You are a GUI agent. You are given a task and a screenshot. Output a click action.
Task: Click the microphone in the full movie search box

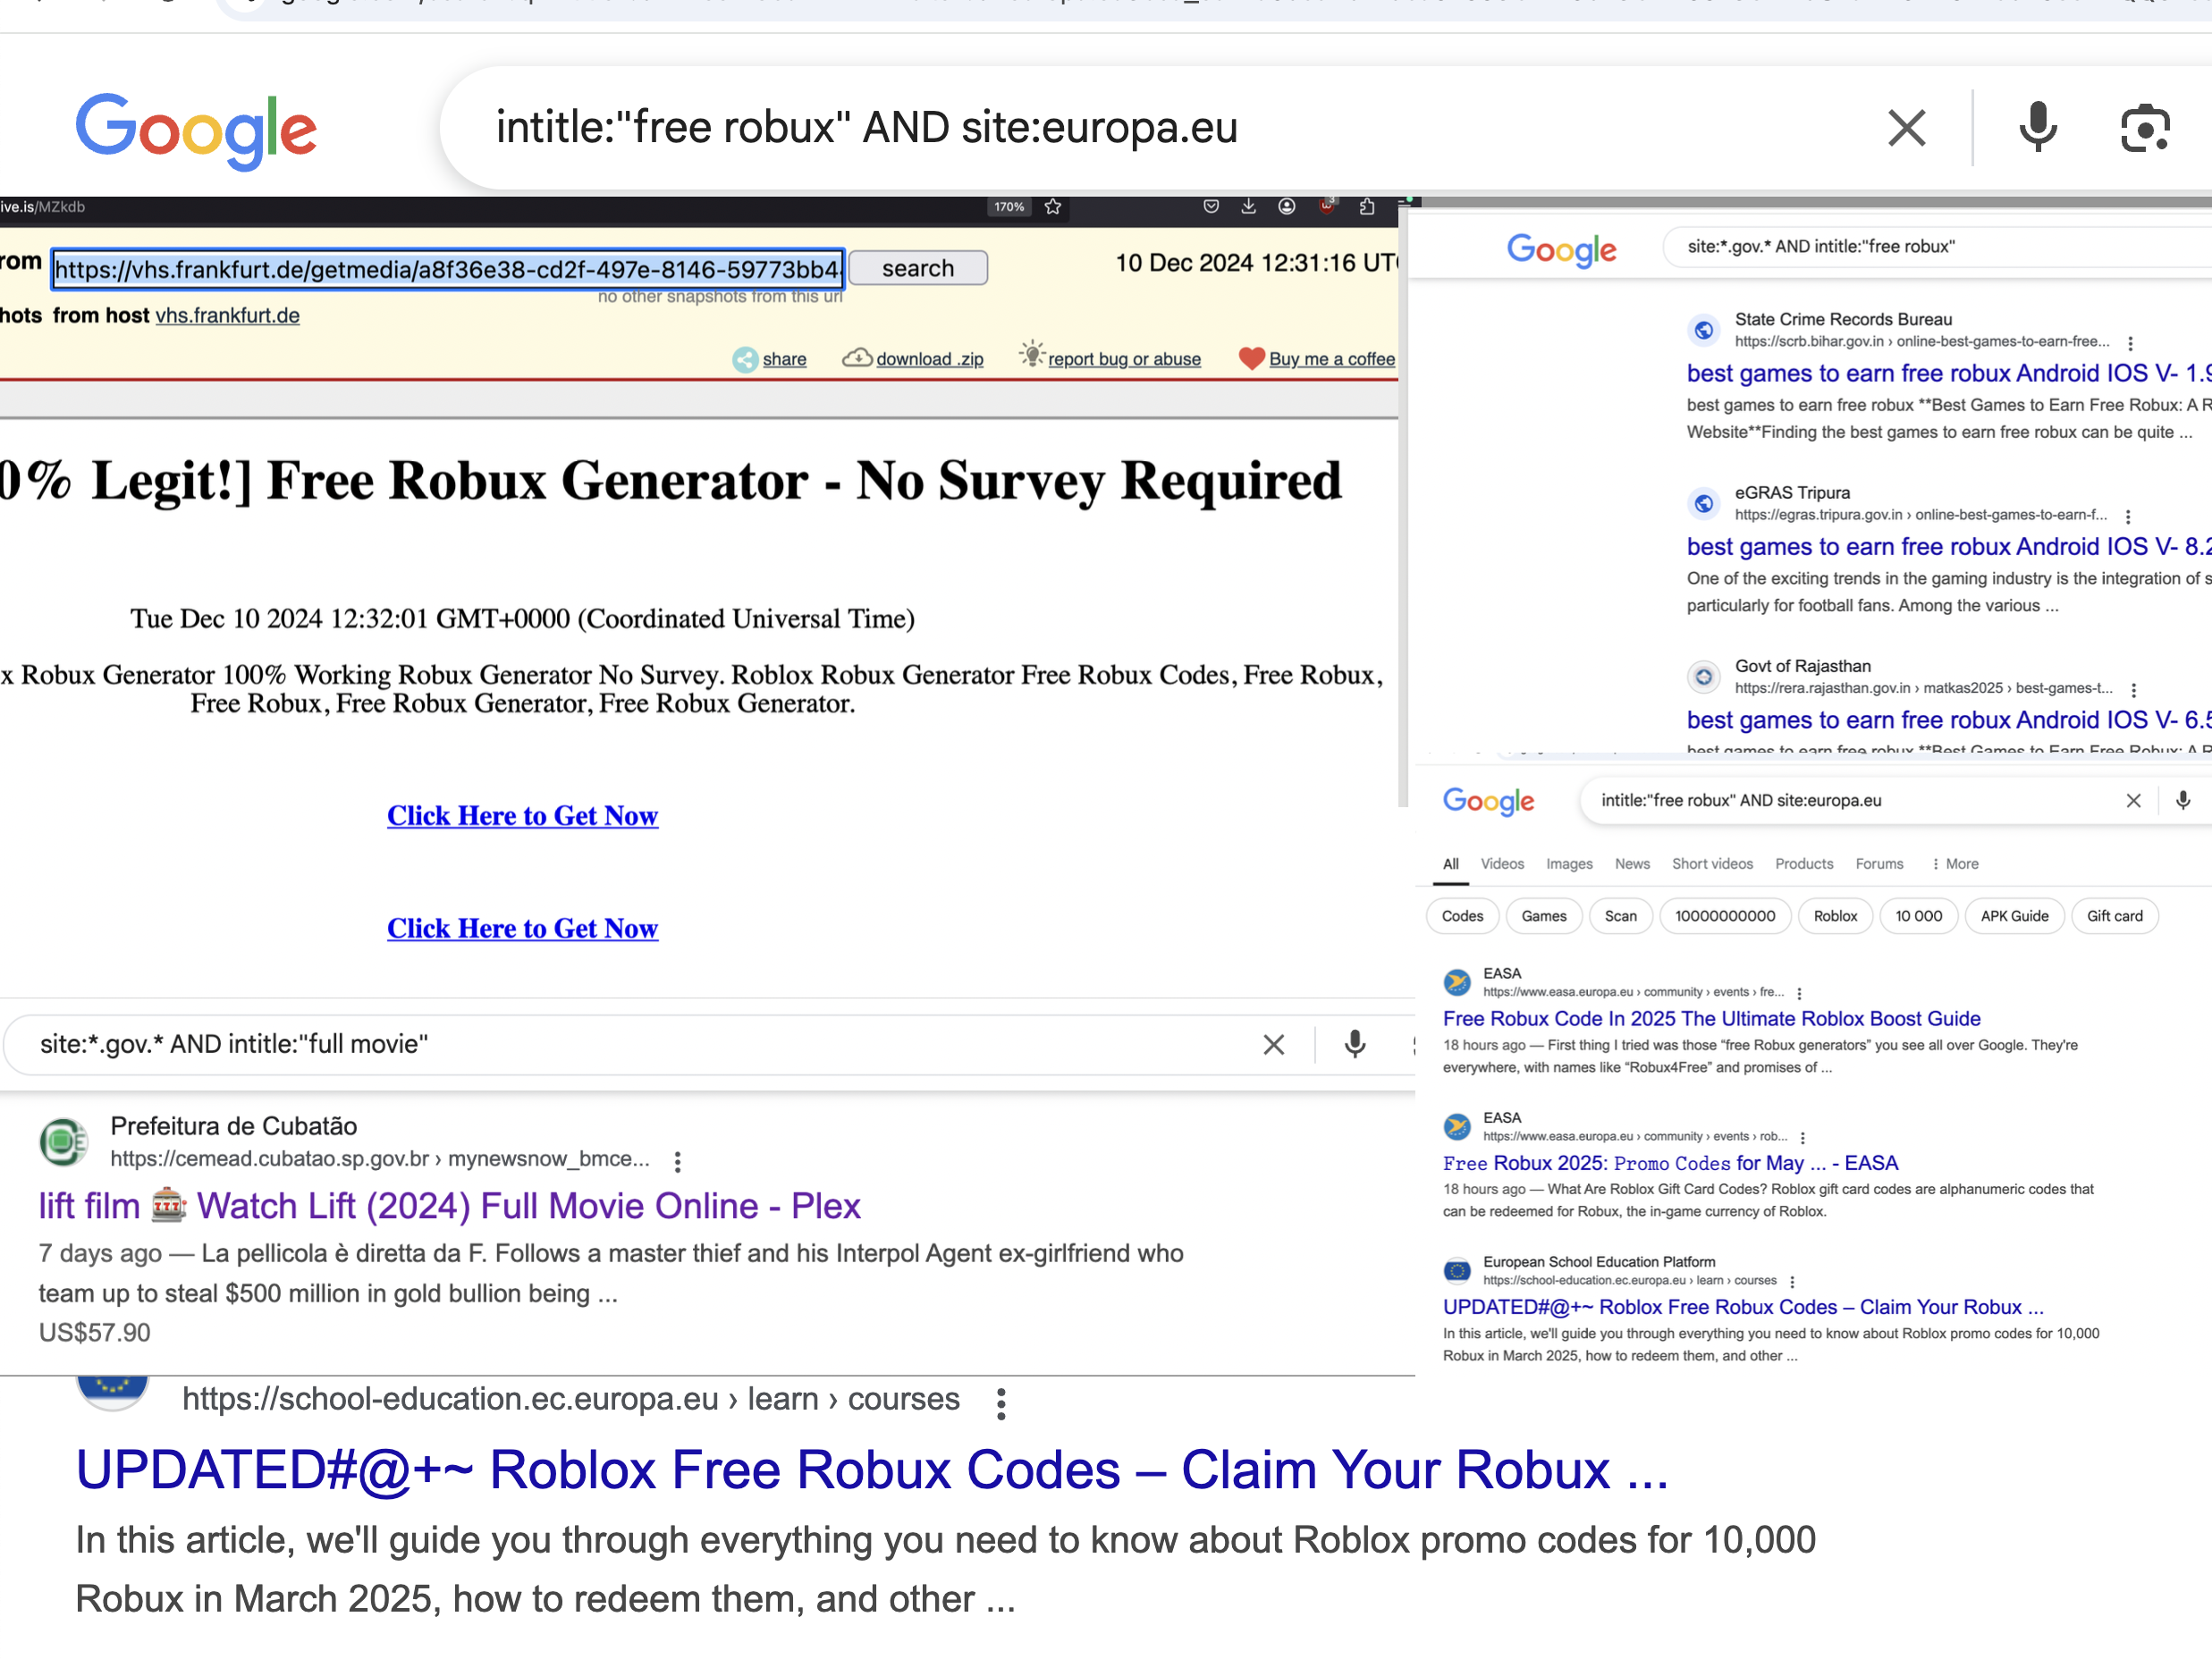(x=1354, y=1044)
